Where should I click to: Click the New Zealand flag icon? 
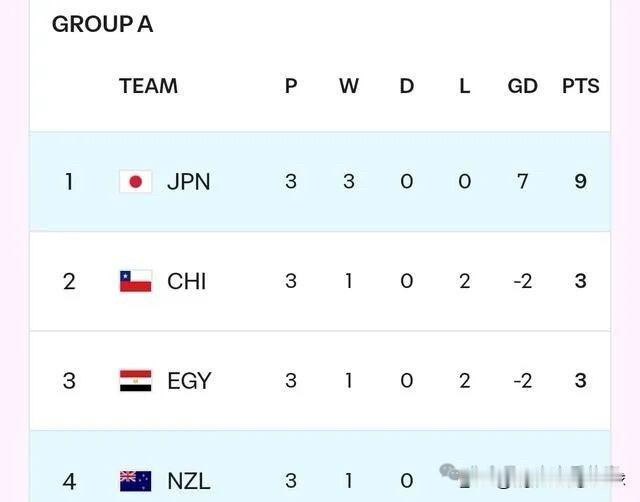coord(135,480)
